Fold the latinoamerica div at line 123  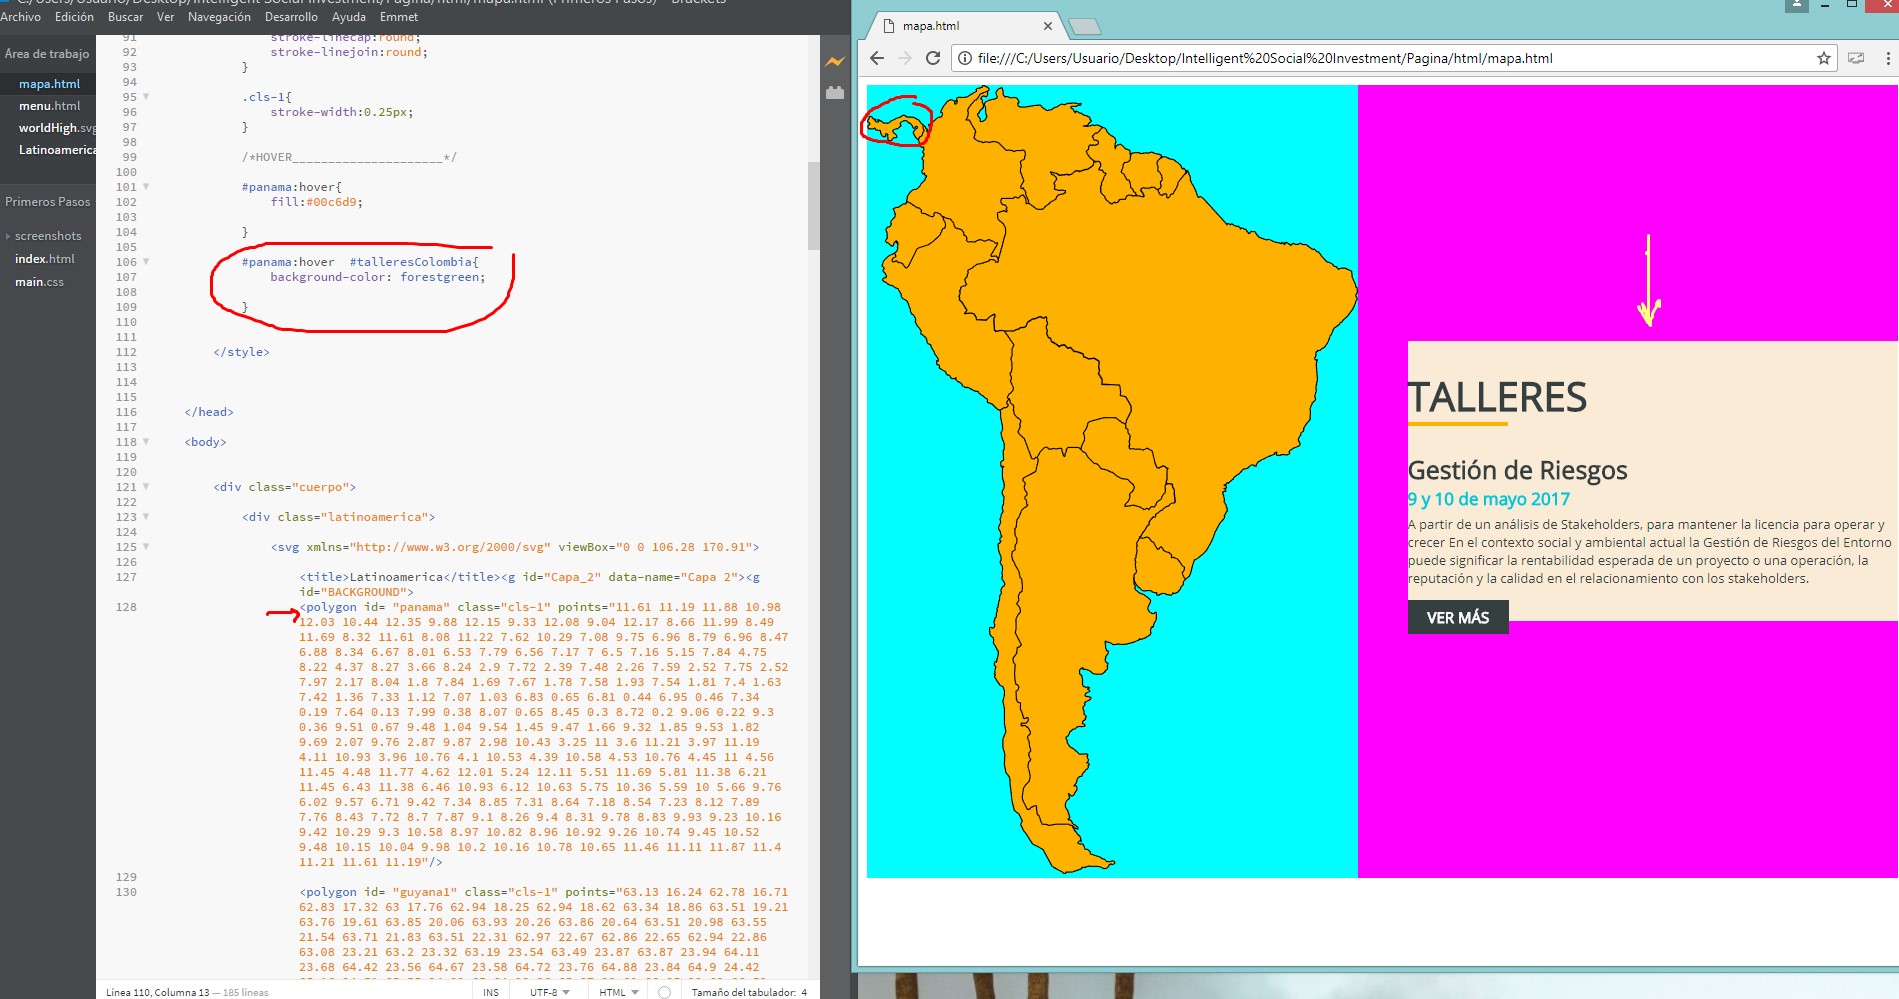(x=146, y=517)
